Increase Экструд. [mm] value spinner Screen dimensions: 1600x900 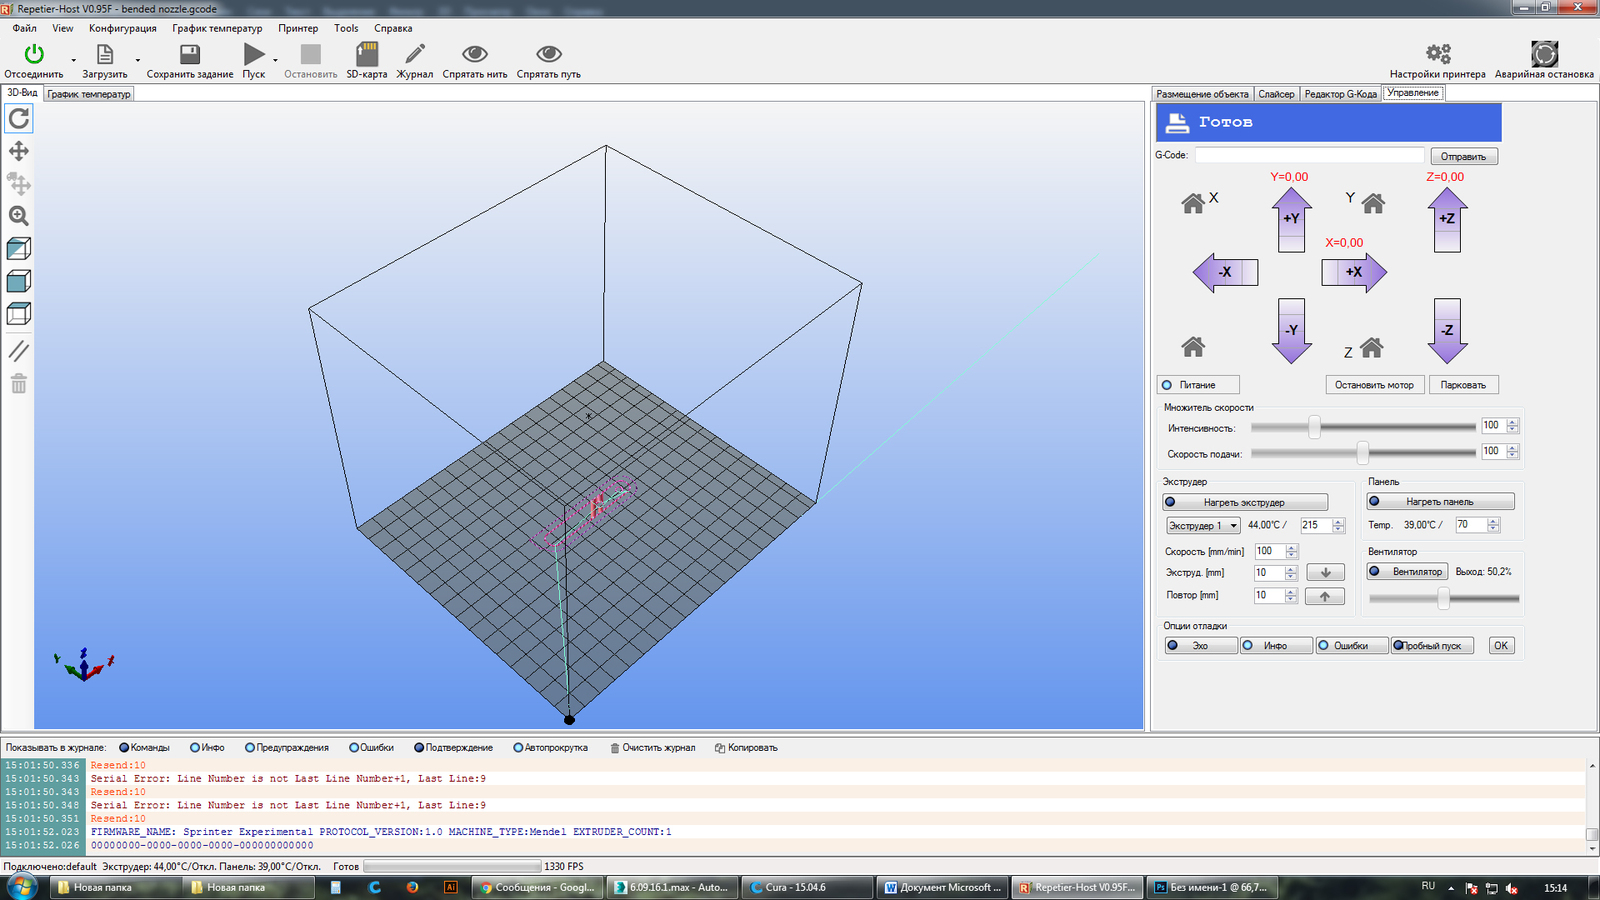[x=1291, y=570]
